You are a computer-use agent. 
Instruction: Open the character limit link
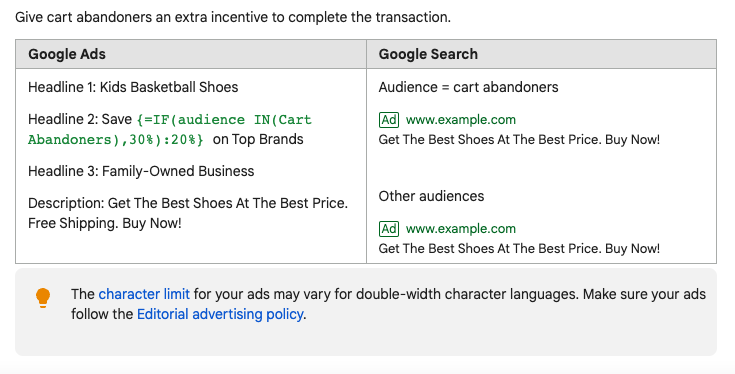pos(144,294)
